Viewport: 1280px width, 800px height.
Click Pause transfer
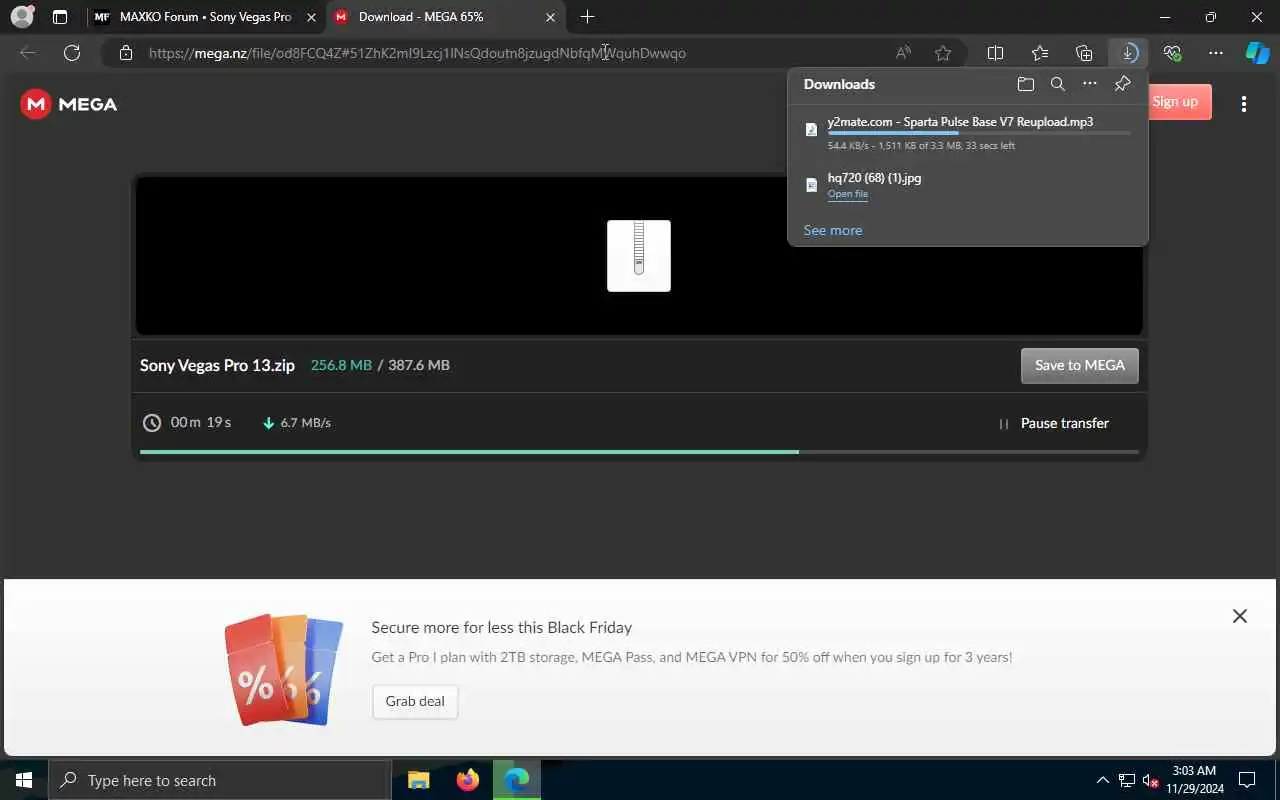pyautogui.click(x=1054, y=423)
